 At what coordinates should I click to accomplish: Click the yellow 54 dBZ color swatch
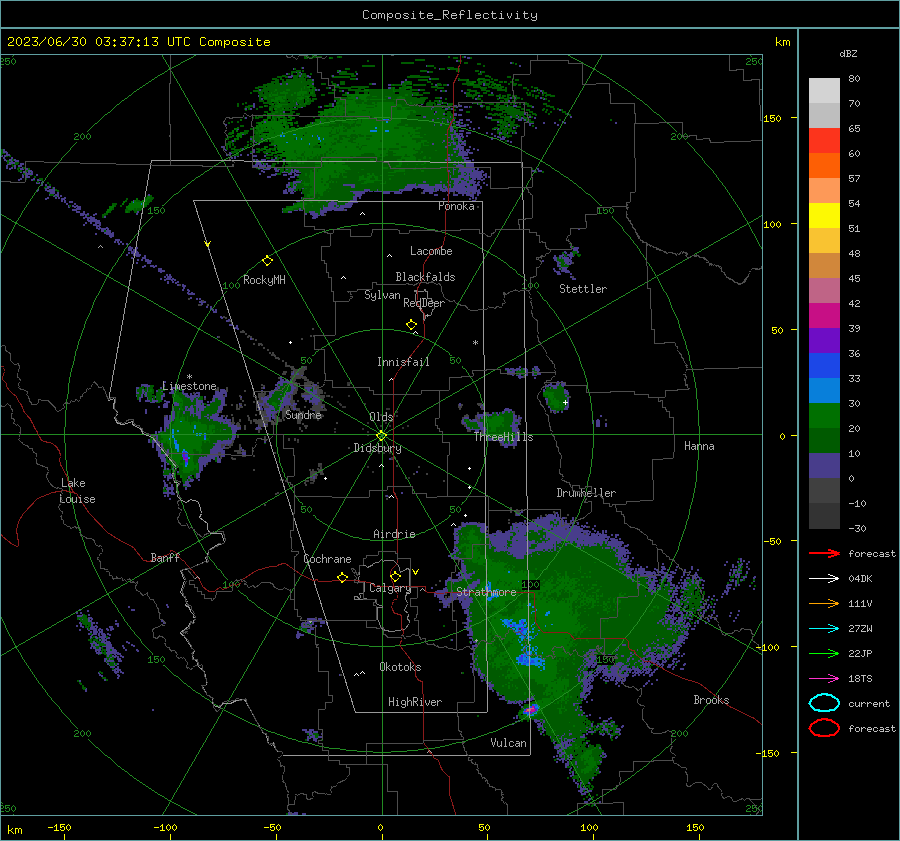824,215
